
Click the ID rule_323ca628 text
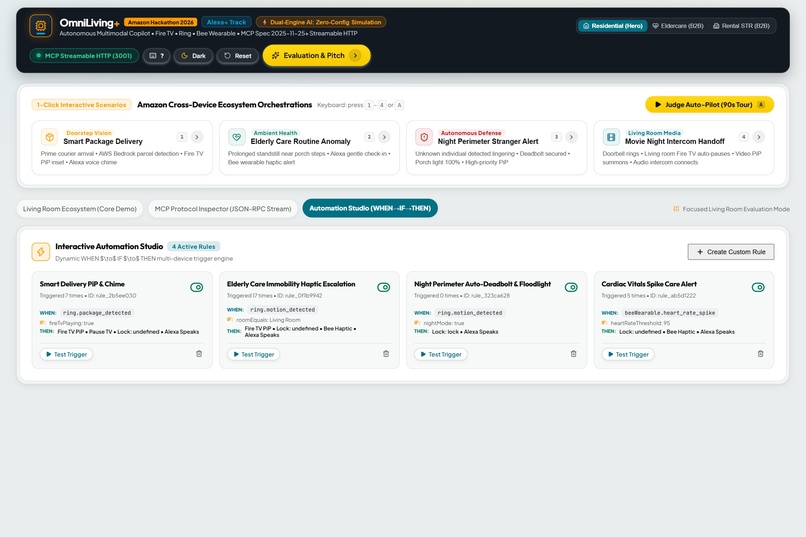487,295
